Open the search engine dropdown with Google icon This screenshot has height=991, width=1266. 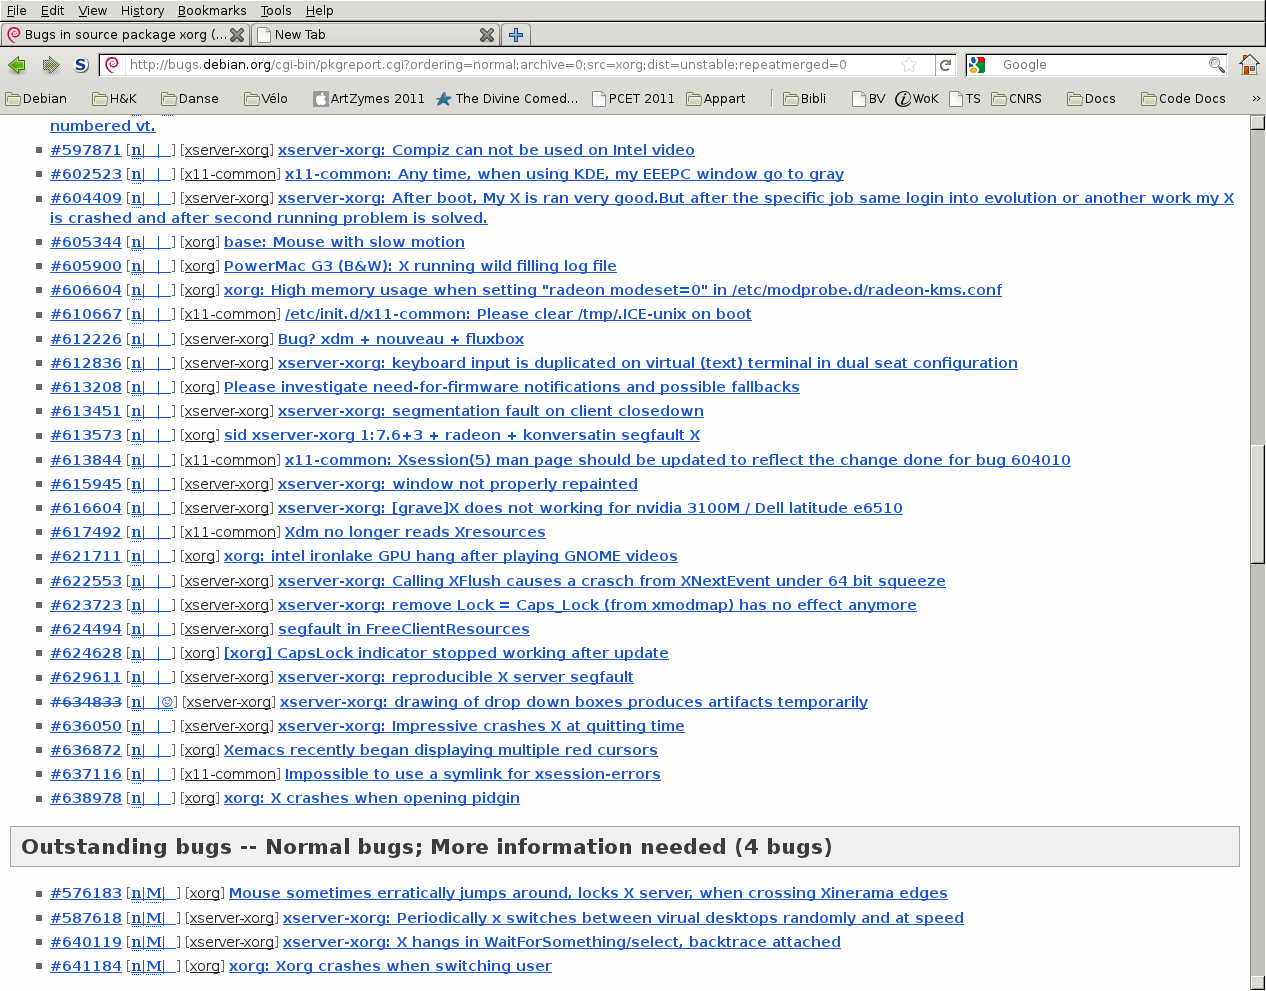click(x=981, y=65)
